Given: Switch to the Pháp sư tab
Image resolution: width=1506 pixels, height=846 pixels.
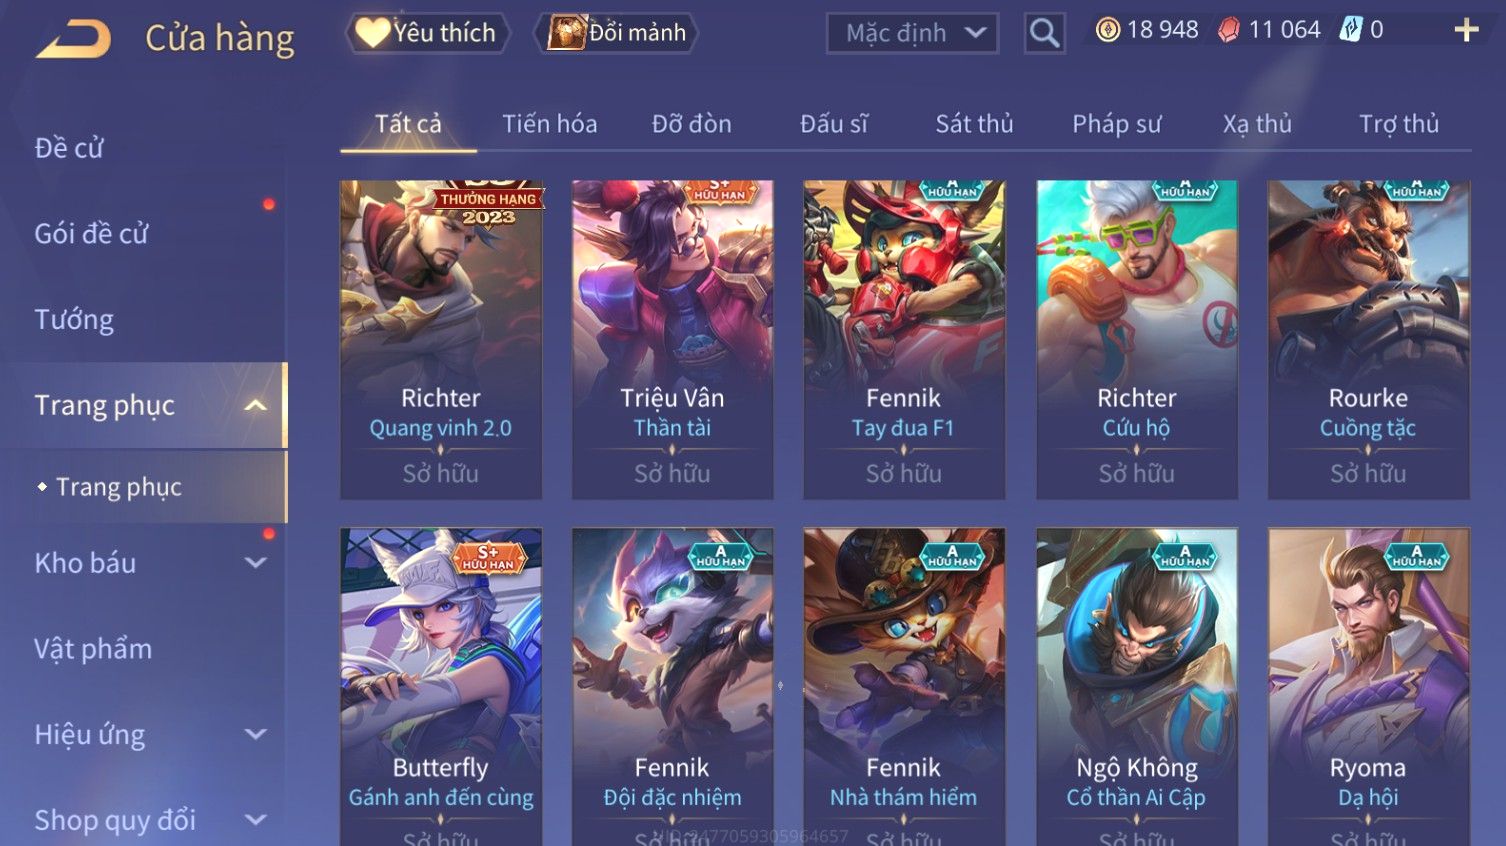Looking at the screenshot, I should [x=1116, y=124].
